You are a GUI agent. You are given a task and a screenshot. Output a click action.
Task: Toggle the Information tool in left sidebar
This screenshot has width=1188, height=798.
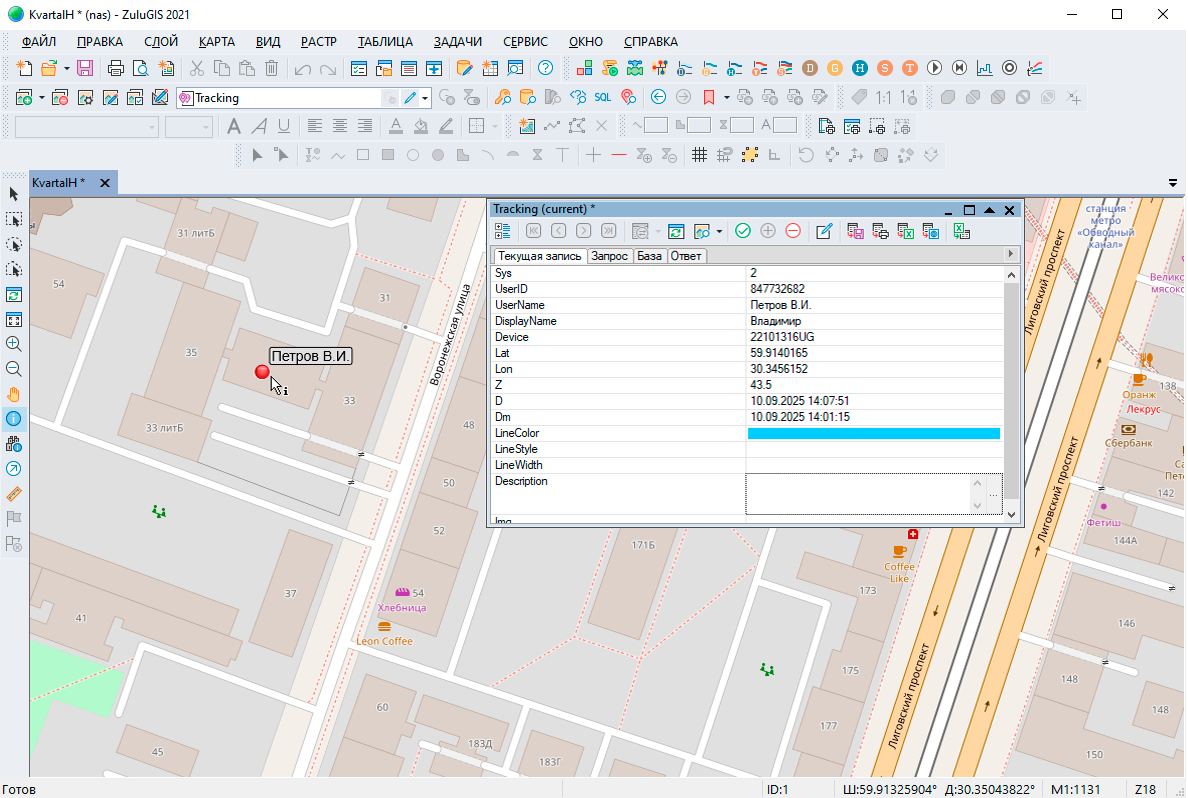click(14, 418)
